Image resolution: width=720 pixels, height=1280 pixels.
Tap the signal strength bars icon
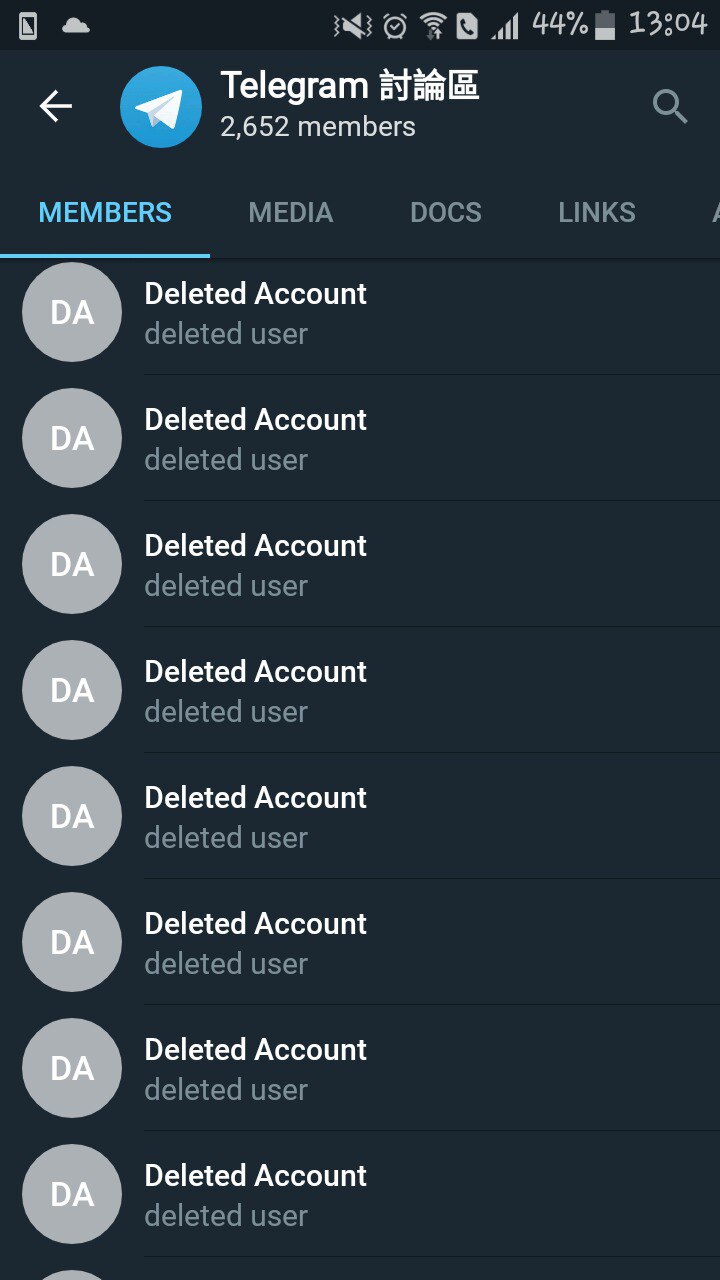[x=505, y=26]
